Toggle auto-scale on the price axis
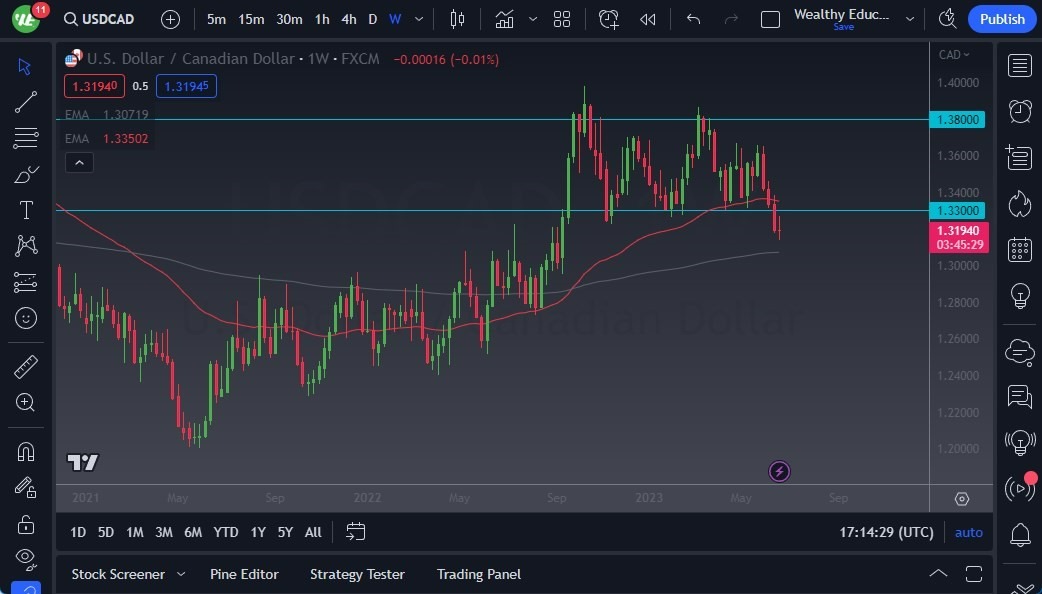The image size is (1042, 594). pos(967,532)
